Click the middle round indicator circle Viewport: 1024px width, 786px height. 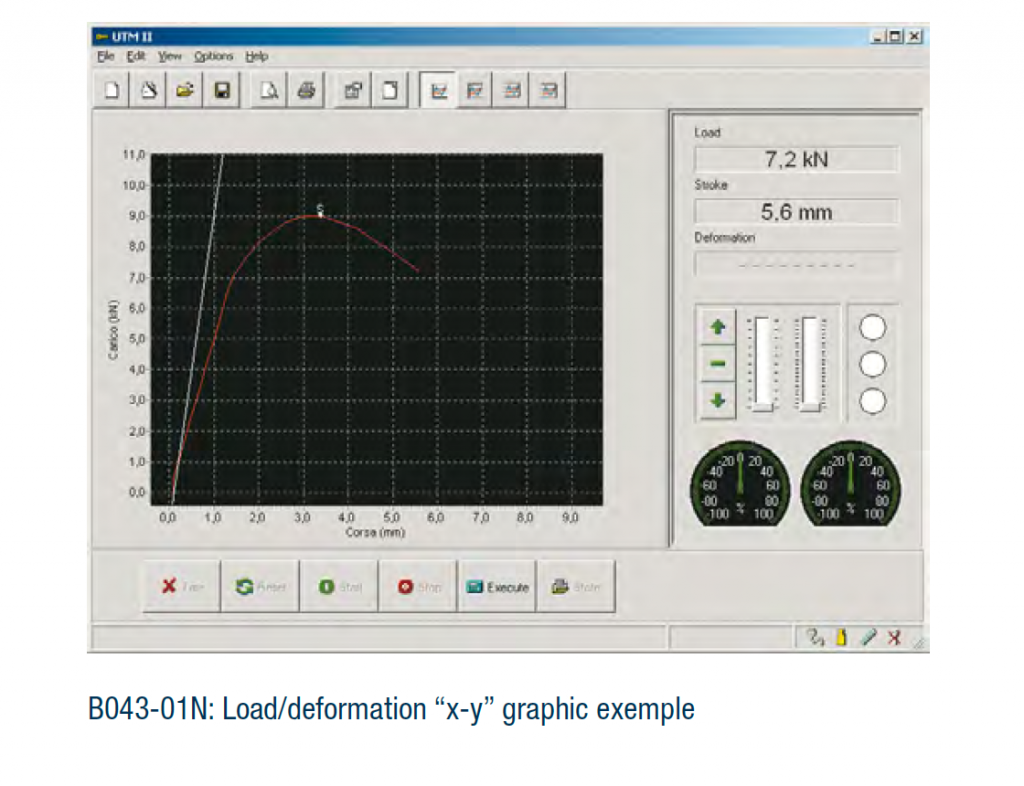(873, 363)
